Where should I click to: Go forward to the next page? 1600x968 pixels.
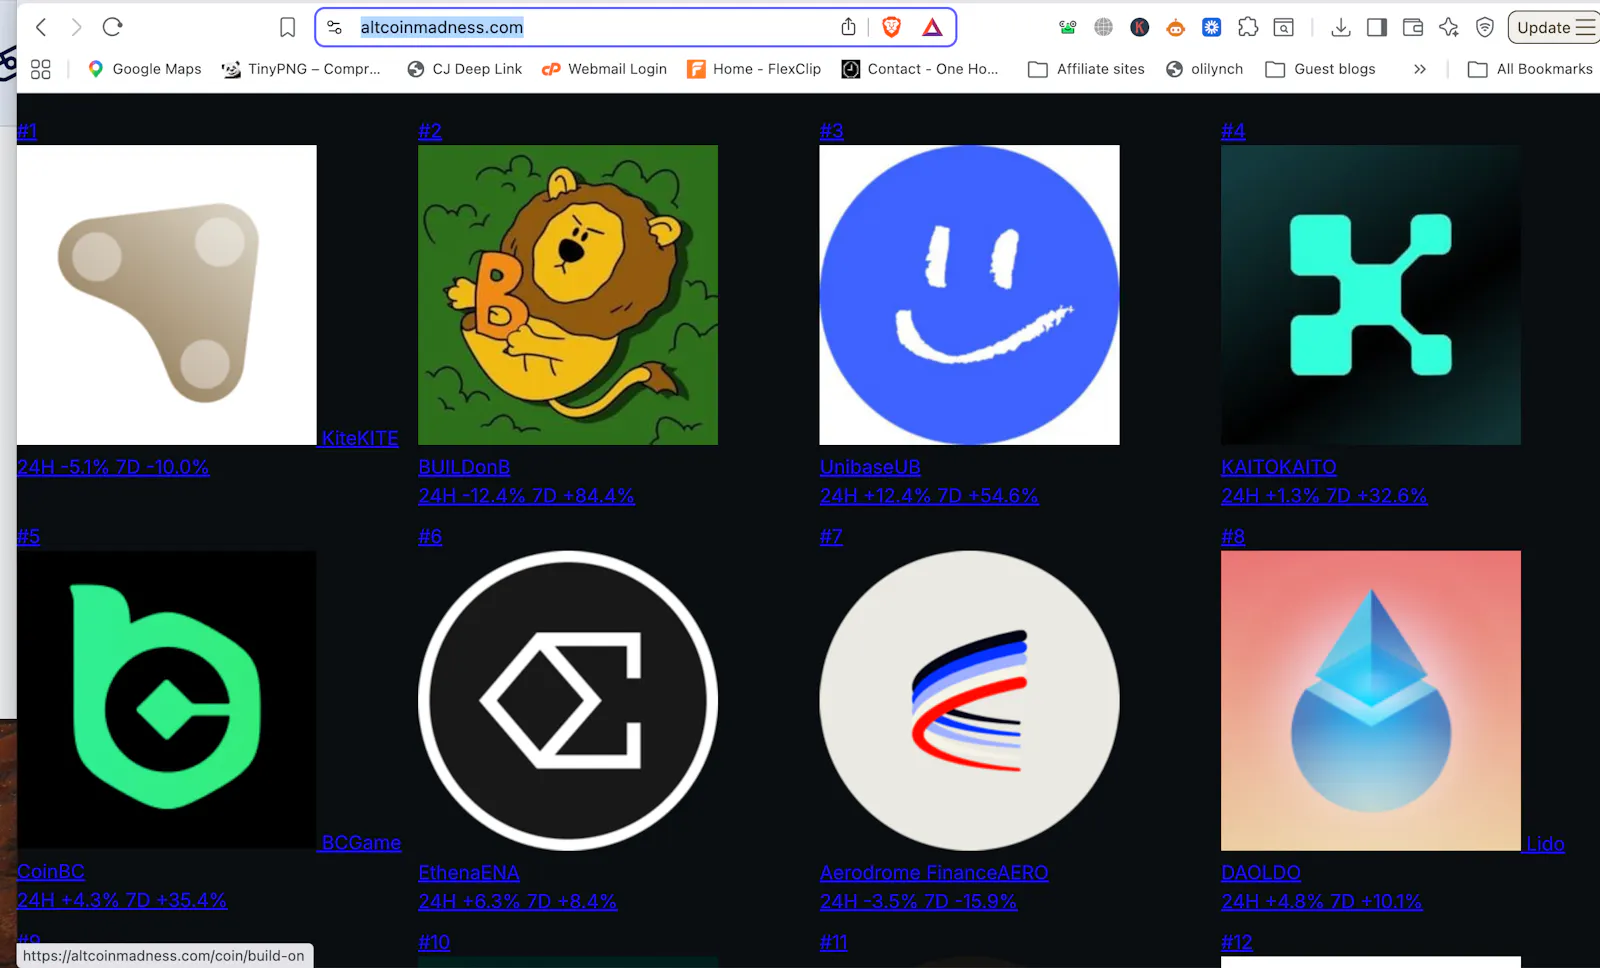(76, 27)
